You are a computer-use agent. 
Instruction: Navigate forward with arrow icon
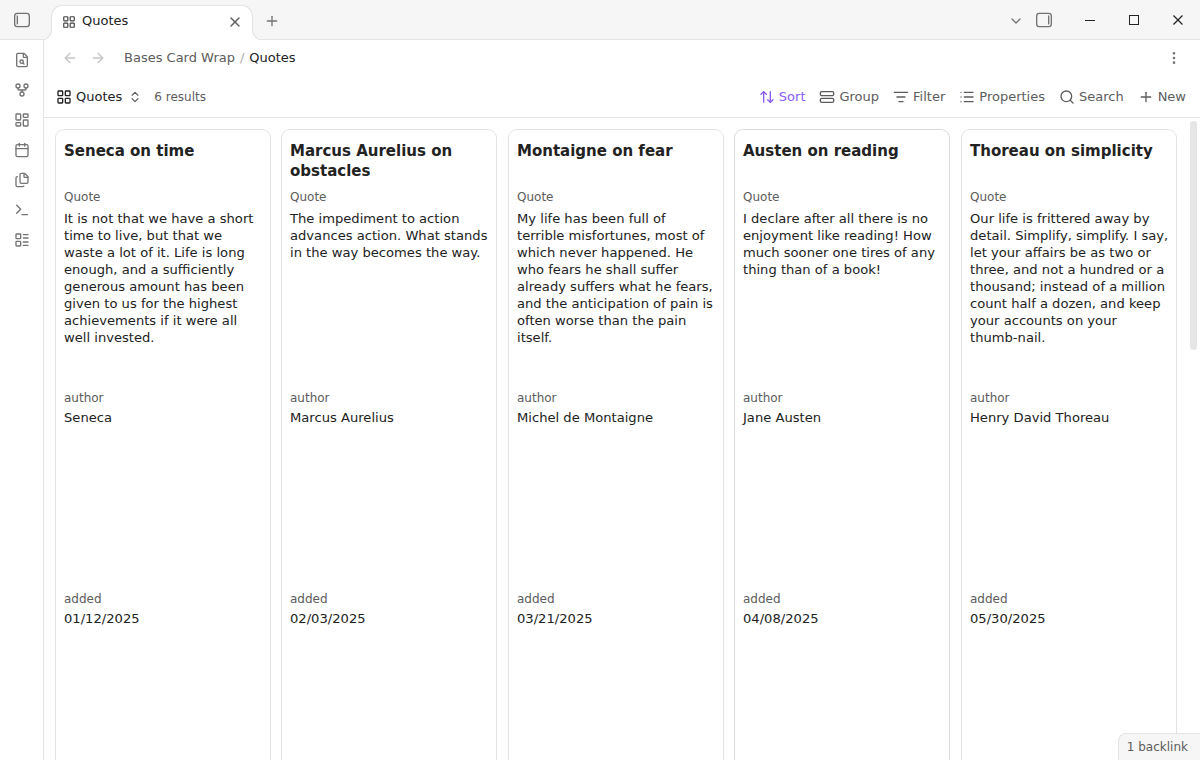98,58
